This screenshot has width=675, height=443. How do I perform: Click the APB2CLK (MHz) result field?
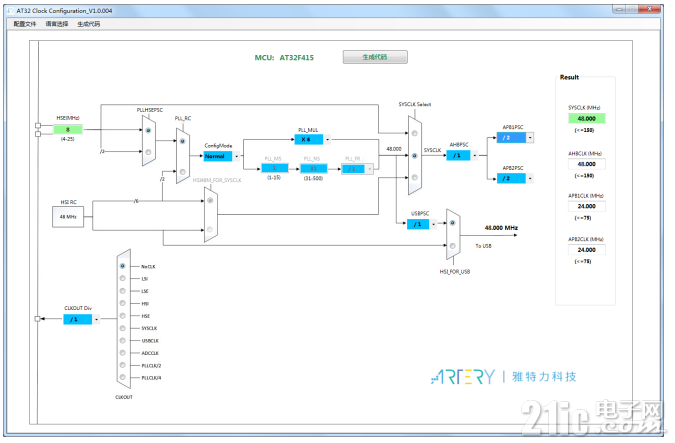pos(586,250)
